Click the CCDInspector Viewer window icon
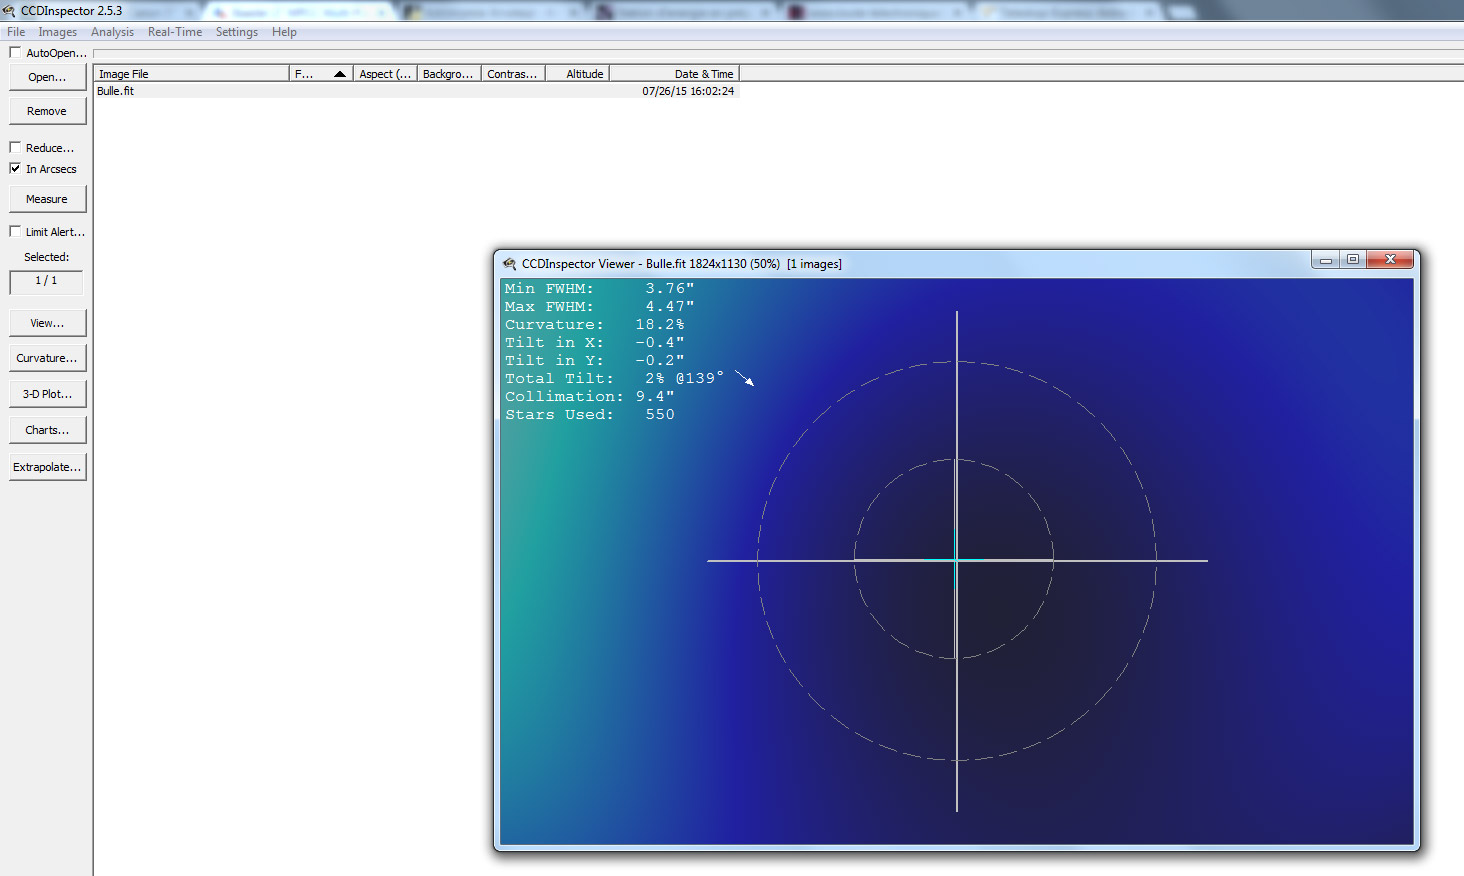This screenshot has height=876, width=1464. pyautogui.click(x=509, y=264)
